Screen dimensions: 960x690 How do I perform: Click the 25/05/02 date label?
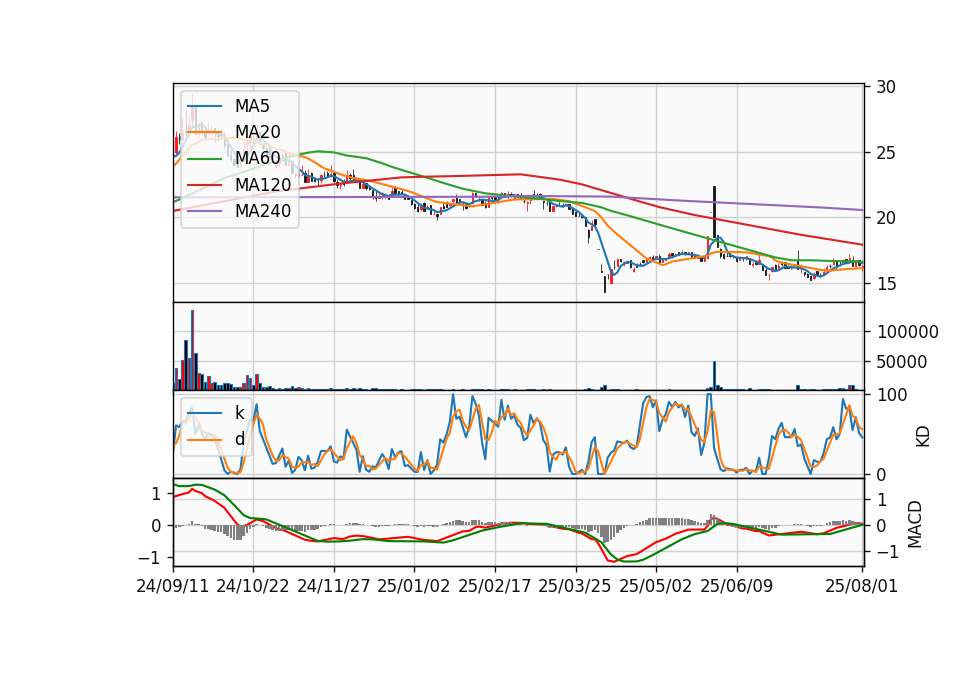656,586
